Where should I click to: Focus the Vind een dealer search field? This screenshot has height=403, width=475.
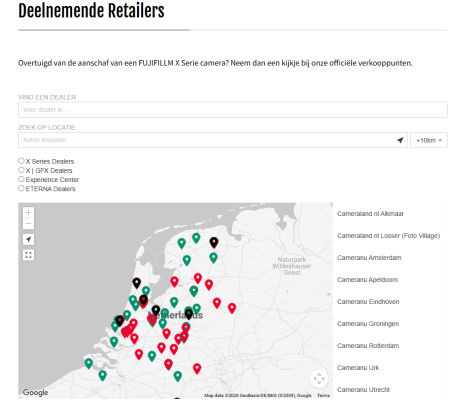tap(233, 110)
